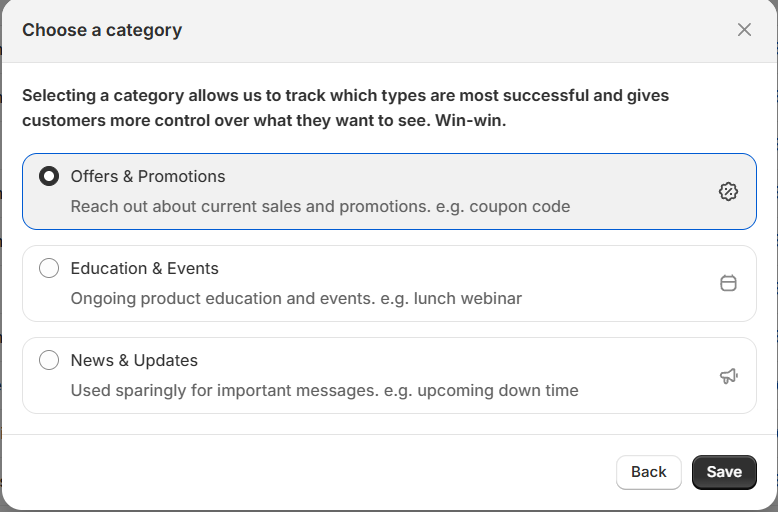778x512 pixels.
Task: Go back with the Back button
Action: point(648,472)
